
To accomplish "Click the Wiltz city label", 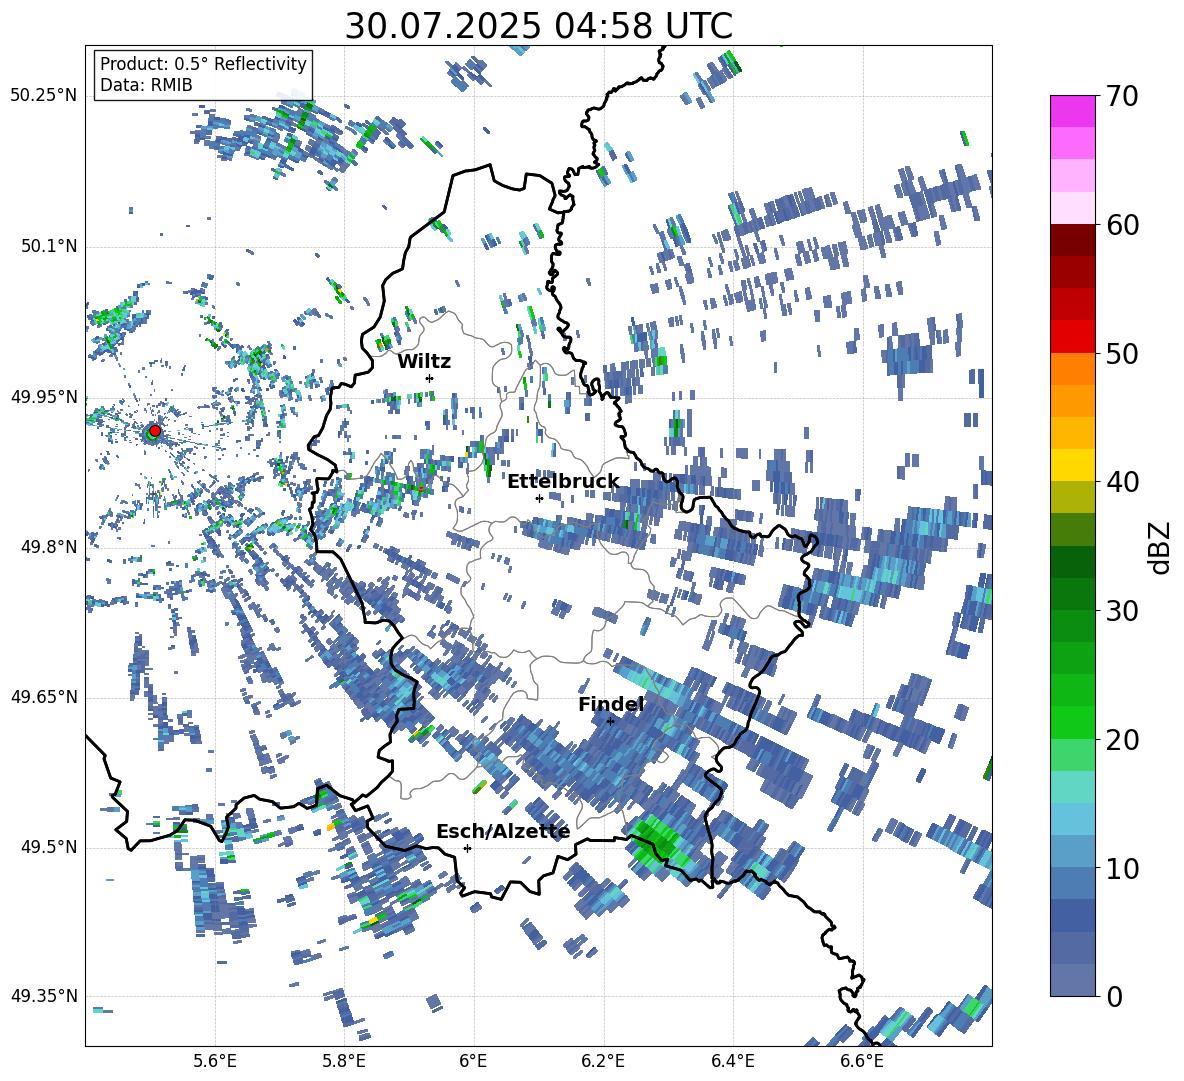I will pyautogui.click(x=424, y=362).
